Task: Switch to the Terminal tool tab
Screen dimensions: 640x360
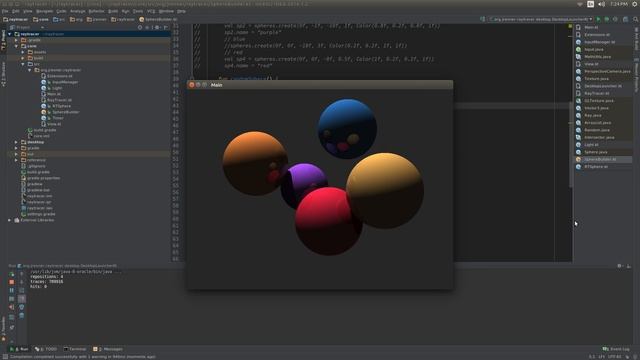Action: (75, 349)
